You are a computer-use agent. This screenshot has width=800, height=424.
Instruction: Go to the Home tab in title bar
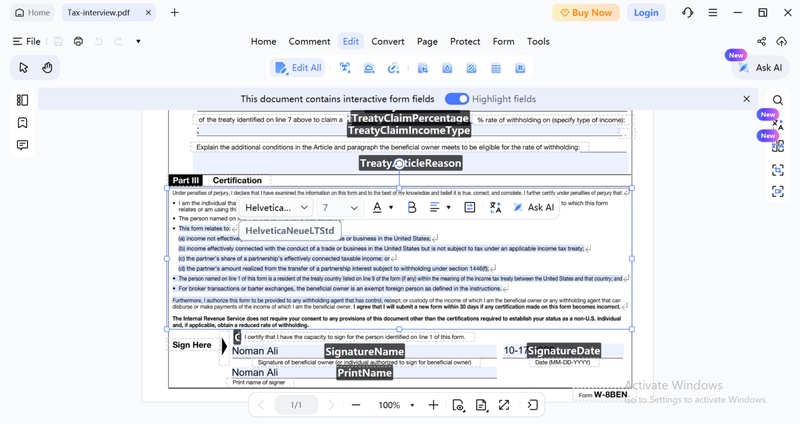33,13
